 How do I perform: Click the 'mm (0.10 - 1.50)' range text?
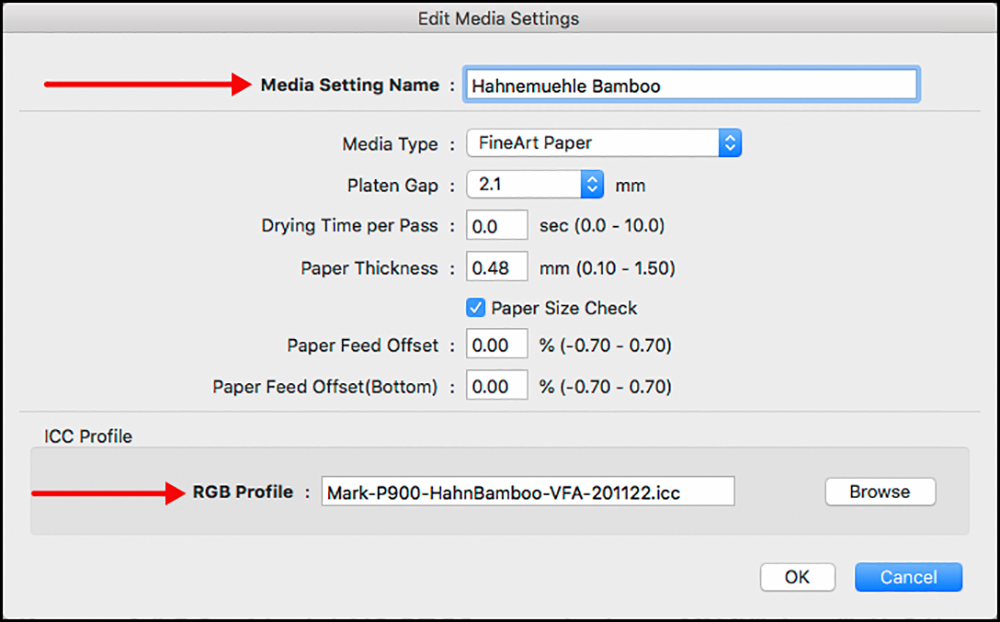607,268
